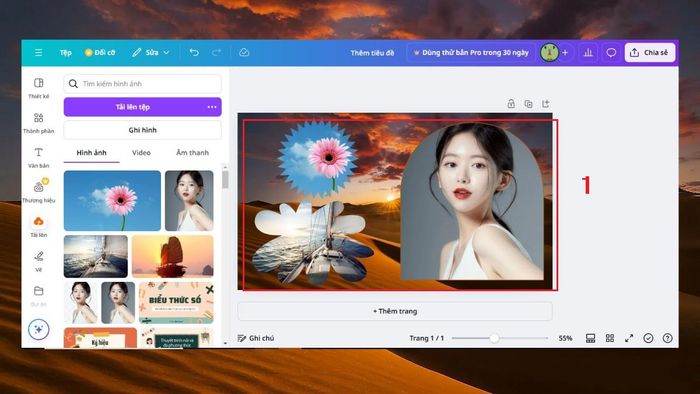The height and width of the screenshot is (394, 700).
Task: Open the help question mark icon
Action: pos(667,338)
